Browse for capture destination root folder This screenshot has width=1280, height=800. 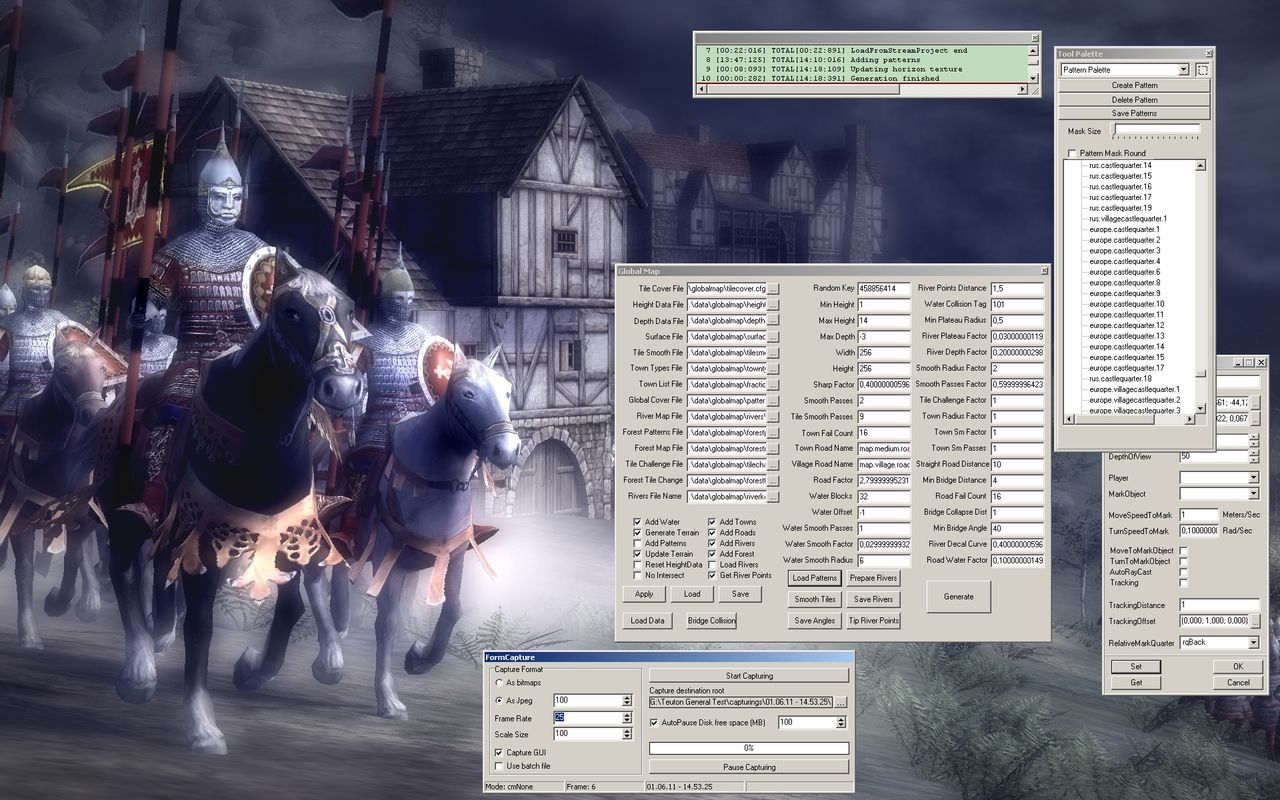[840, 702]
